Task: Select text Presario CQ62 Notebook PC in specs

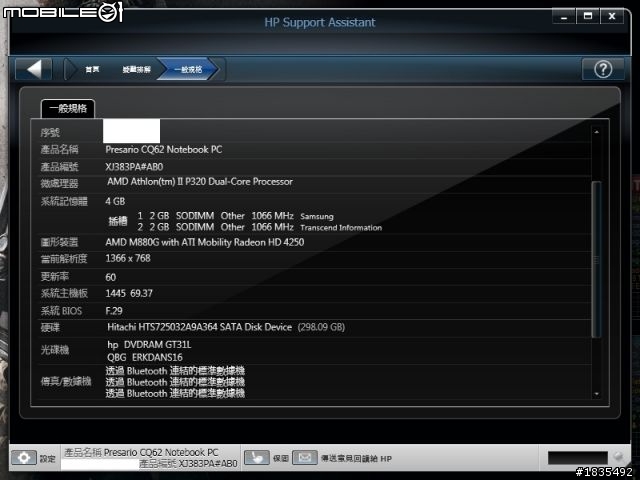Action: pos(164,150)
